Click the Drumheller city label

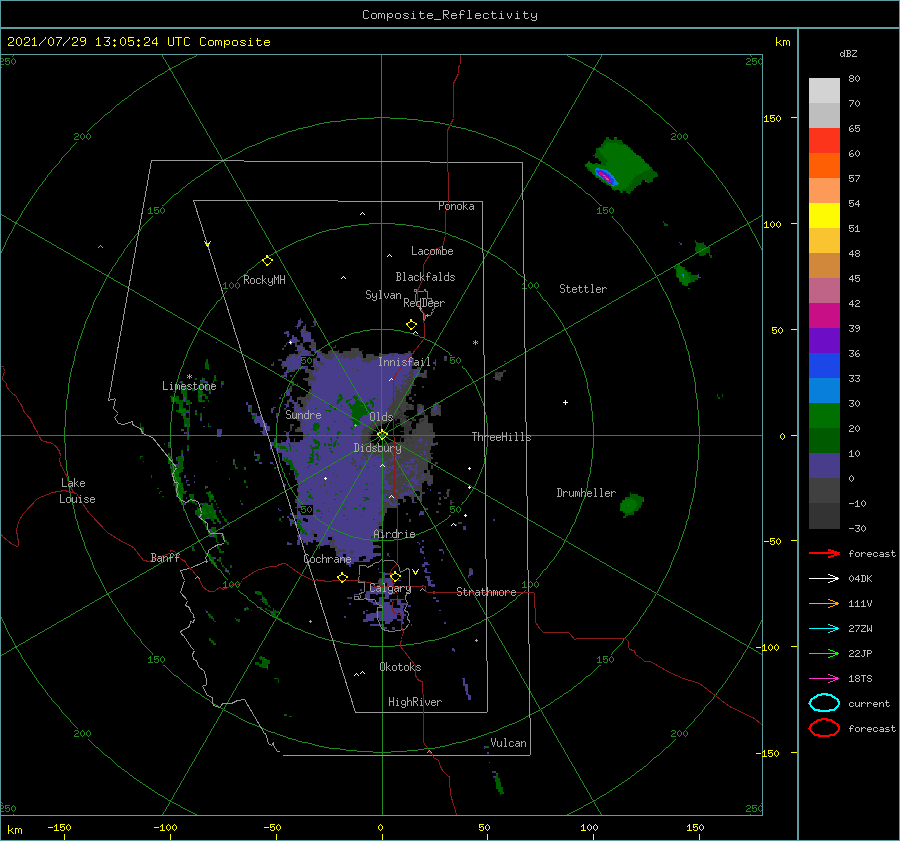click(586, 493)
